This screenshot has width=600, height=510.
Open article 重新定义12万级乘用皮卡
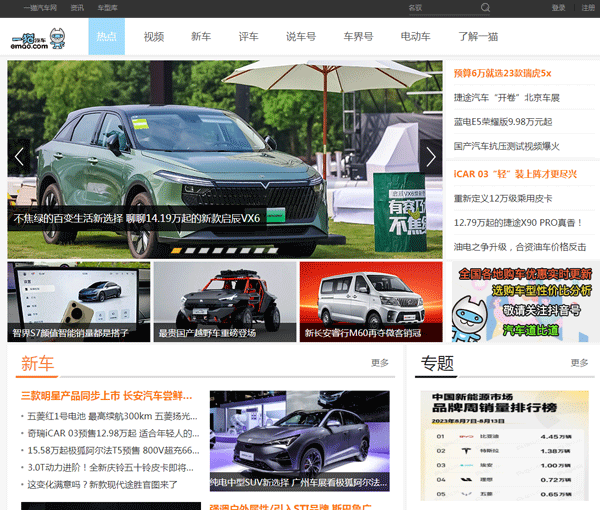pos(503,198)
